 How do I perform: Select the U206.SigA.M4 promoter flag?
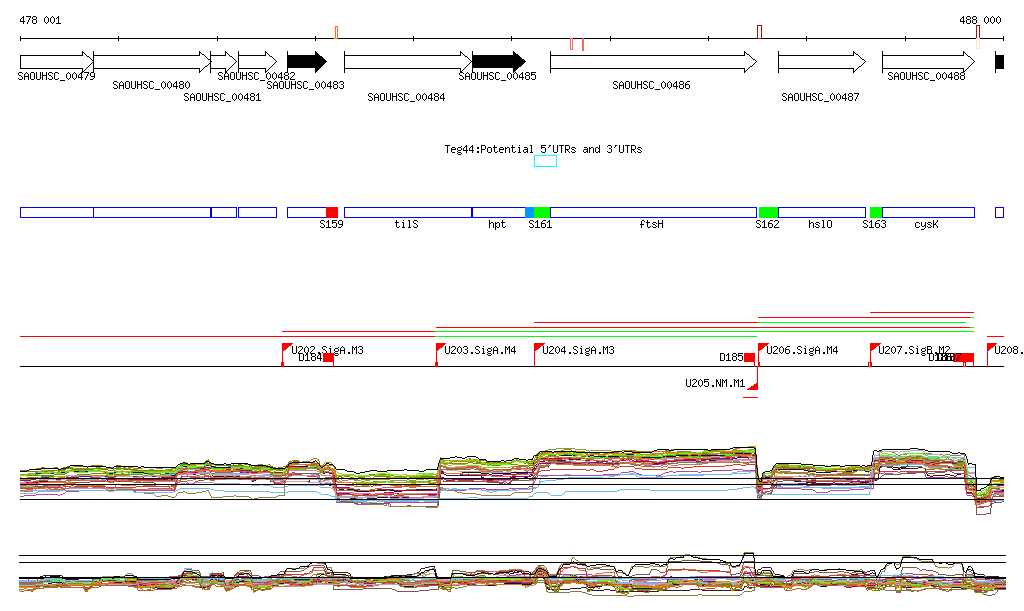tap(762, 349)
